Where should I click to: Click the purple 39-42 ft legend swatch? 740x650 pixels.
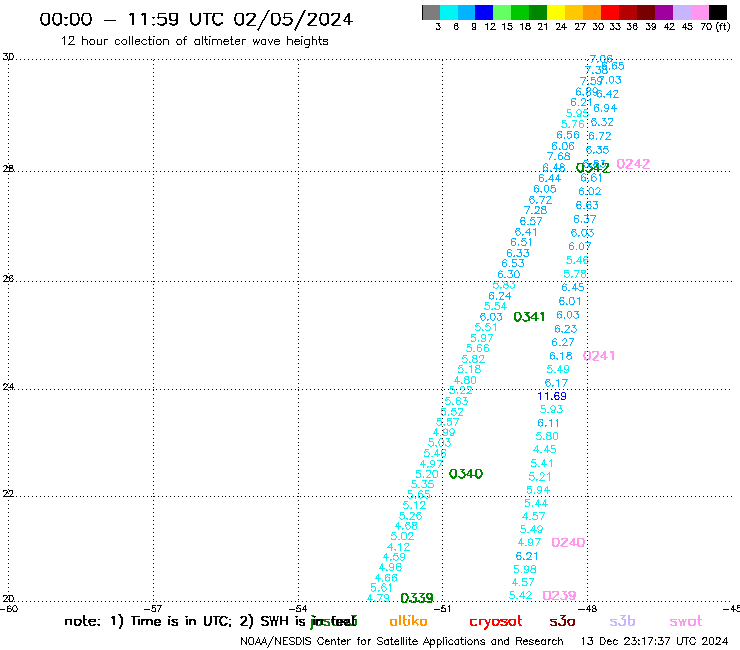(664, 12)
